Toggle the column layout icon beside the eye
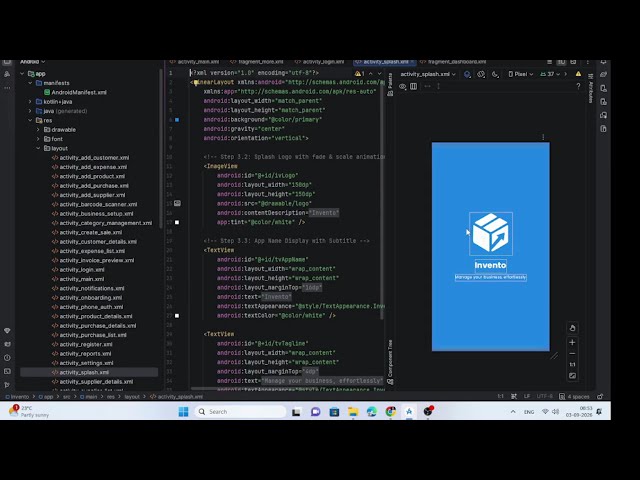Image resolution: width=640 pixels, height=480 pixels. tap(413, 87)
